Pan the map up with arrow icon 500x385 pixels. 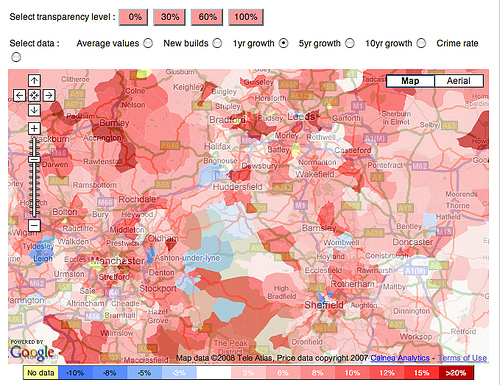[x=34, y=81]
